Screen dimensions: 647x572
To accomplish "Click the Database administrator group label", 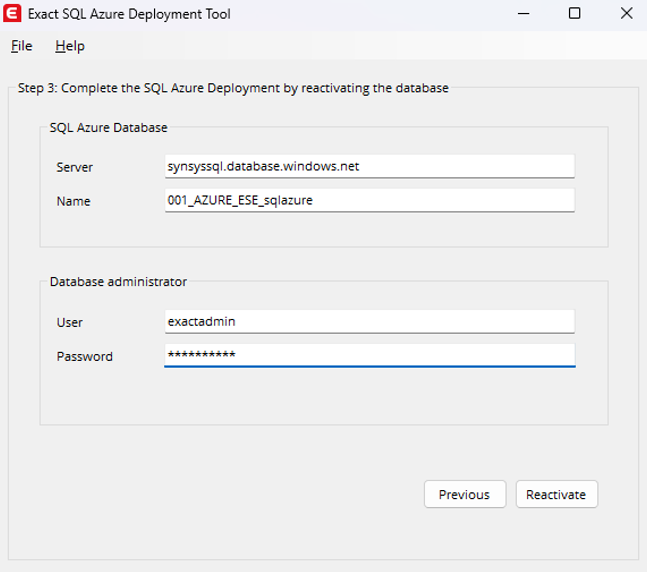I will tap(118, 282).
